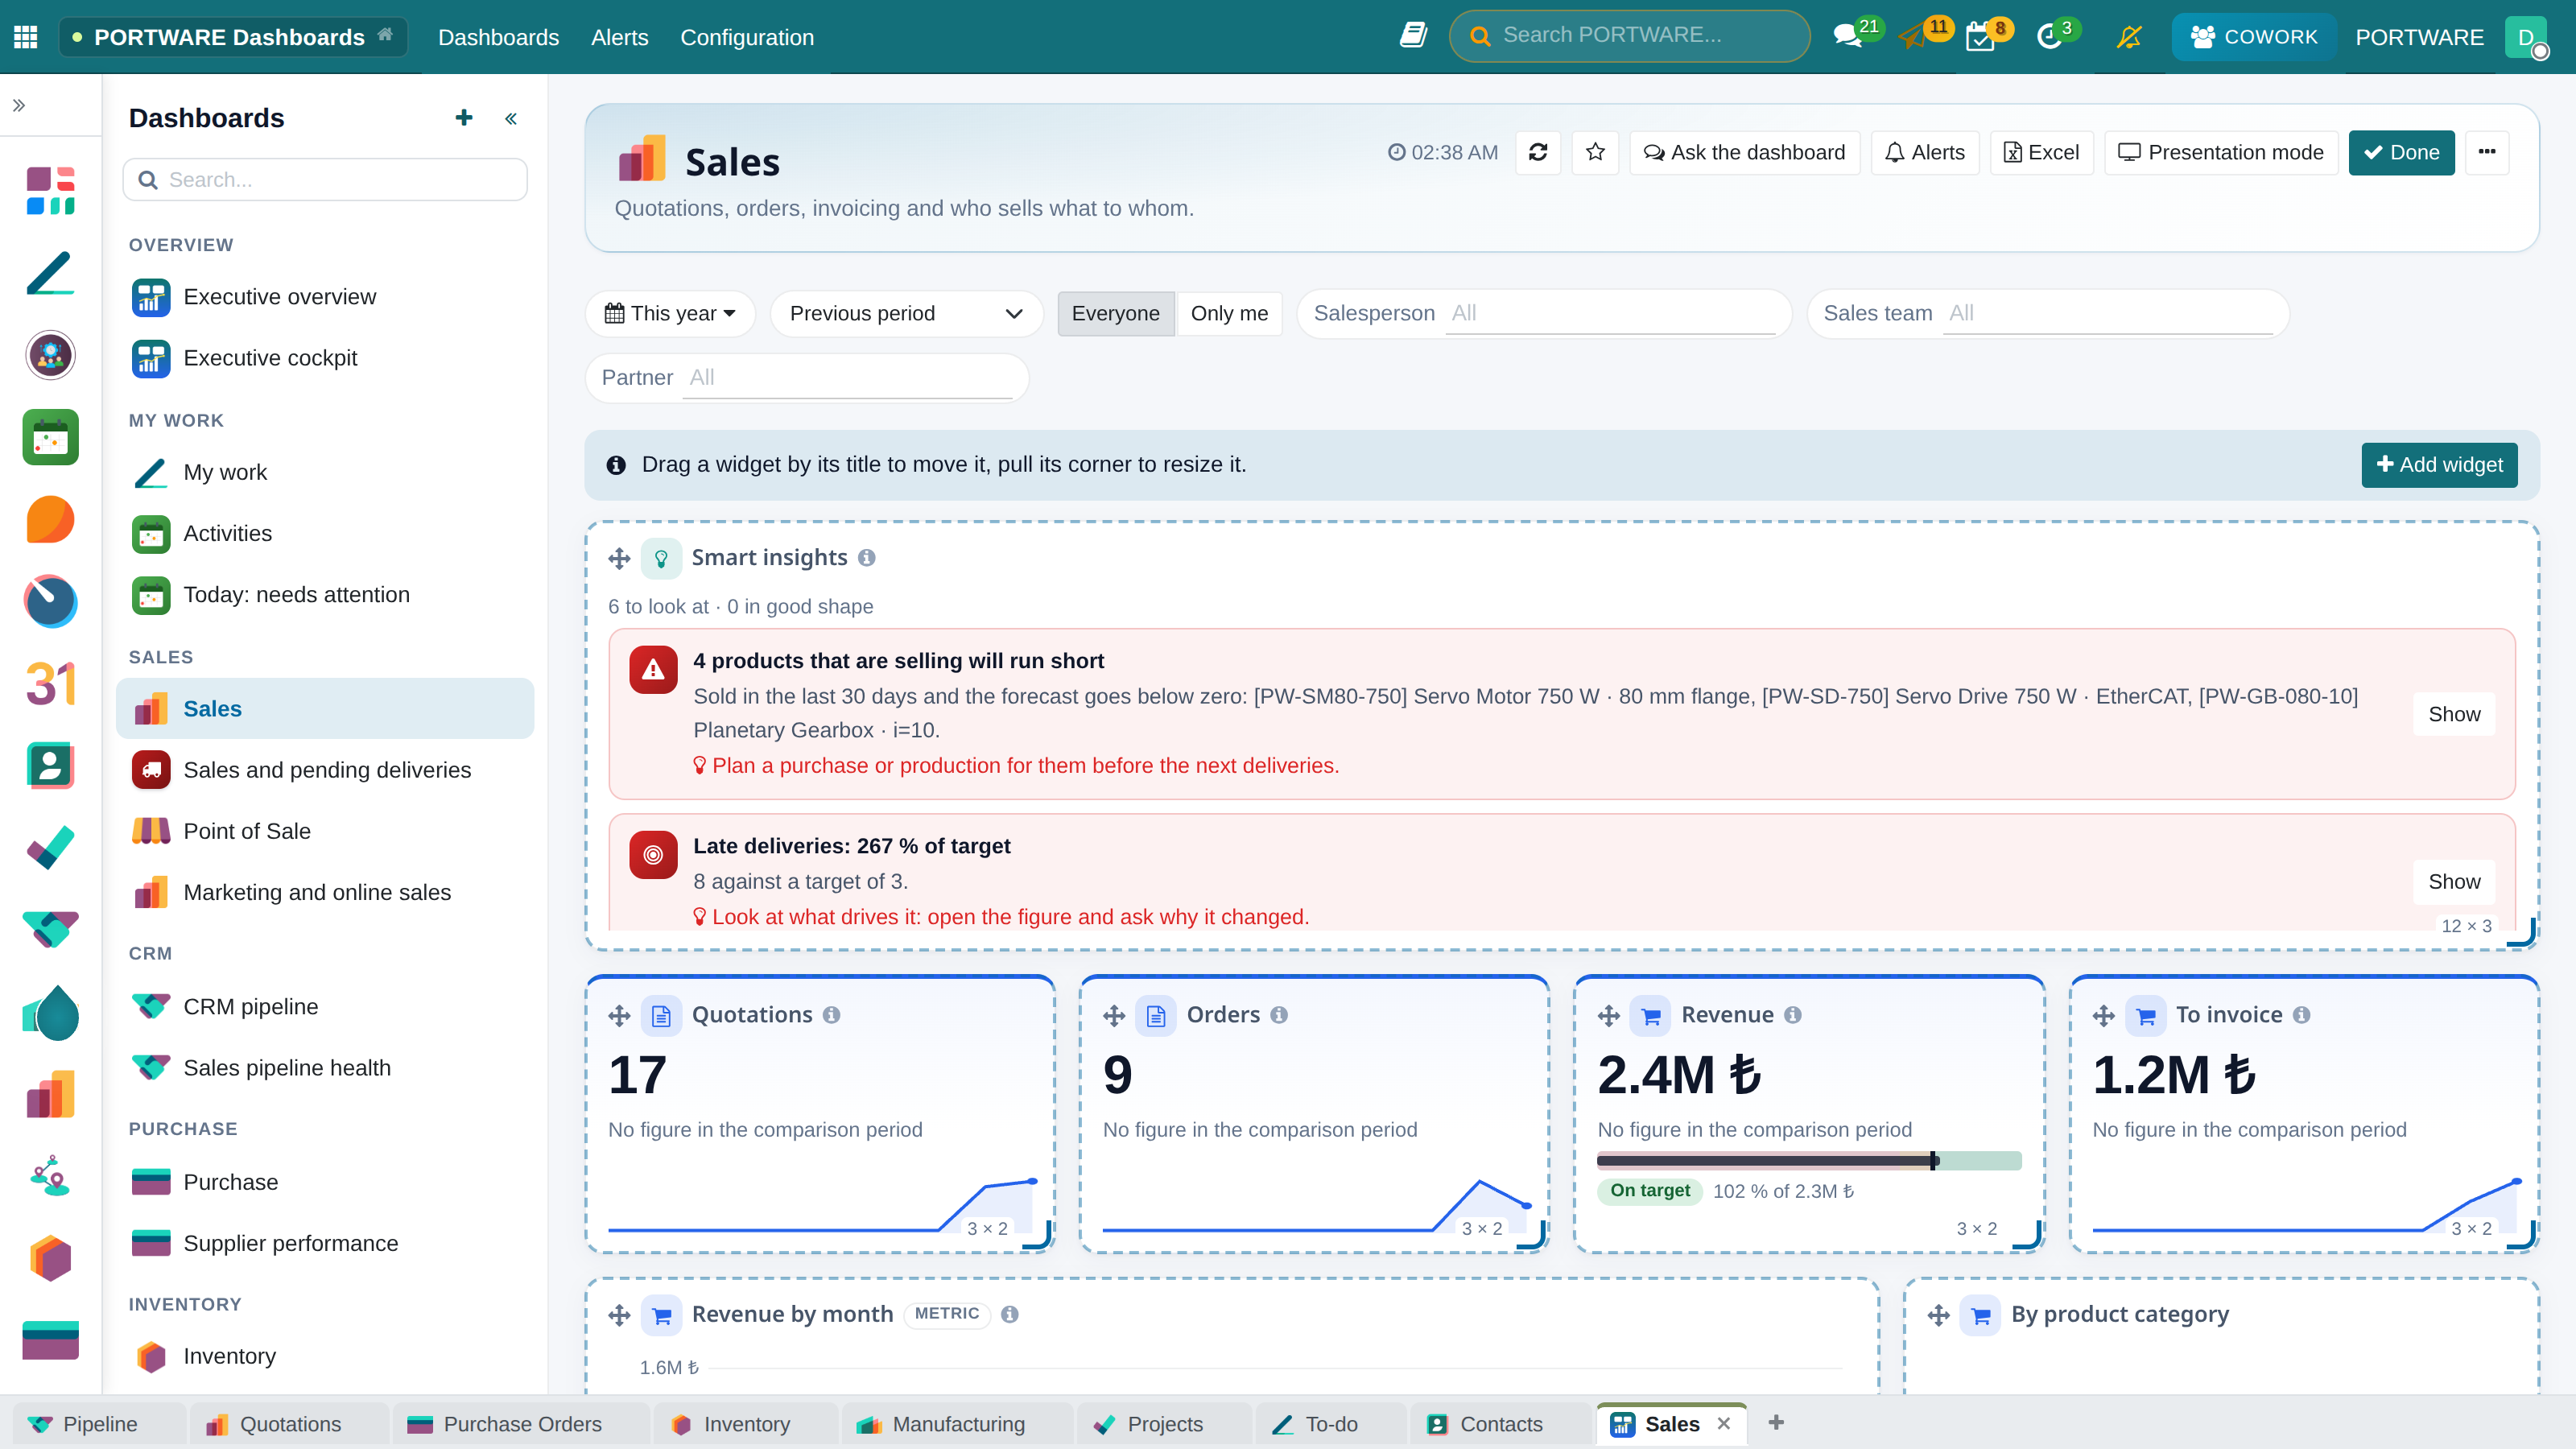The height and width of the screenshot is (1449, 2576).
Task: Click the Search PORTWARE field
Action: 1629,36
